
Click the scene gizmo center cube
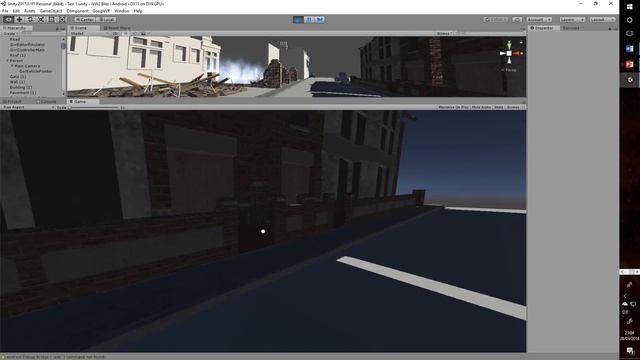[x=509, y=53]
